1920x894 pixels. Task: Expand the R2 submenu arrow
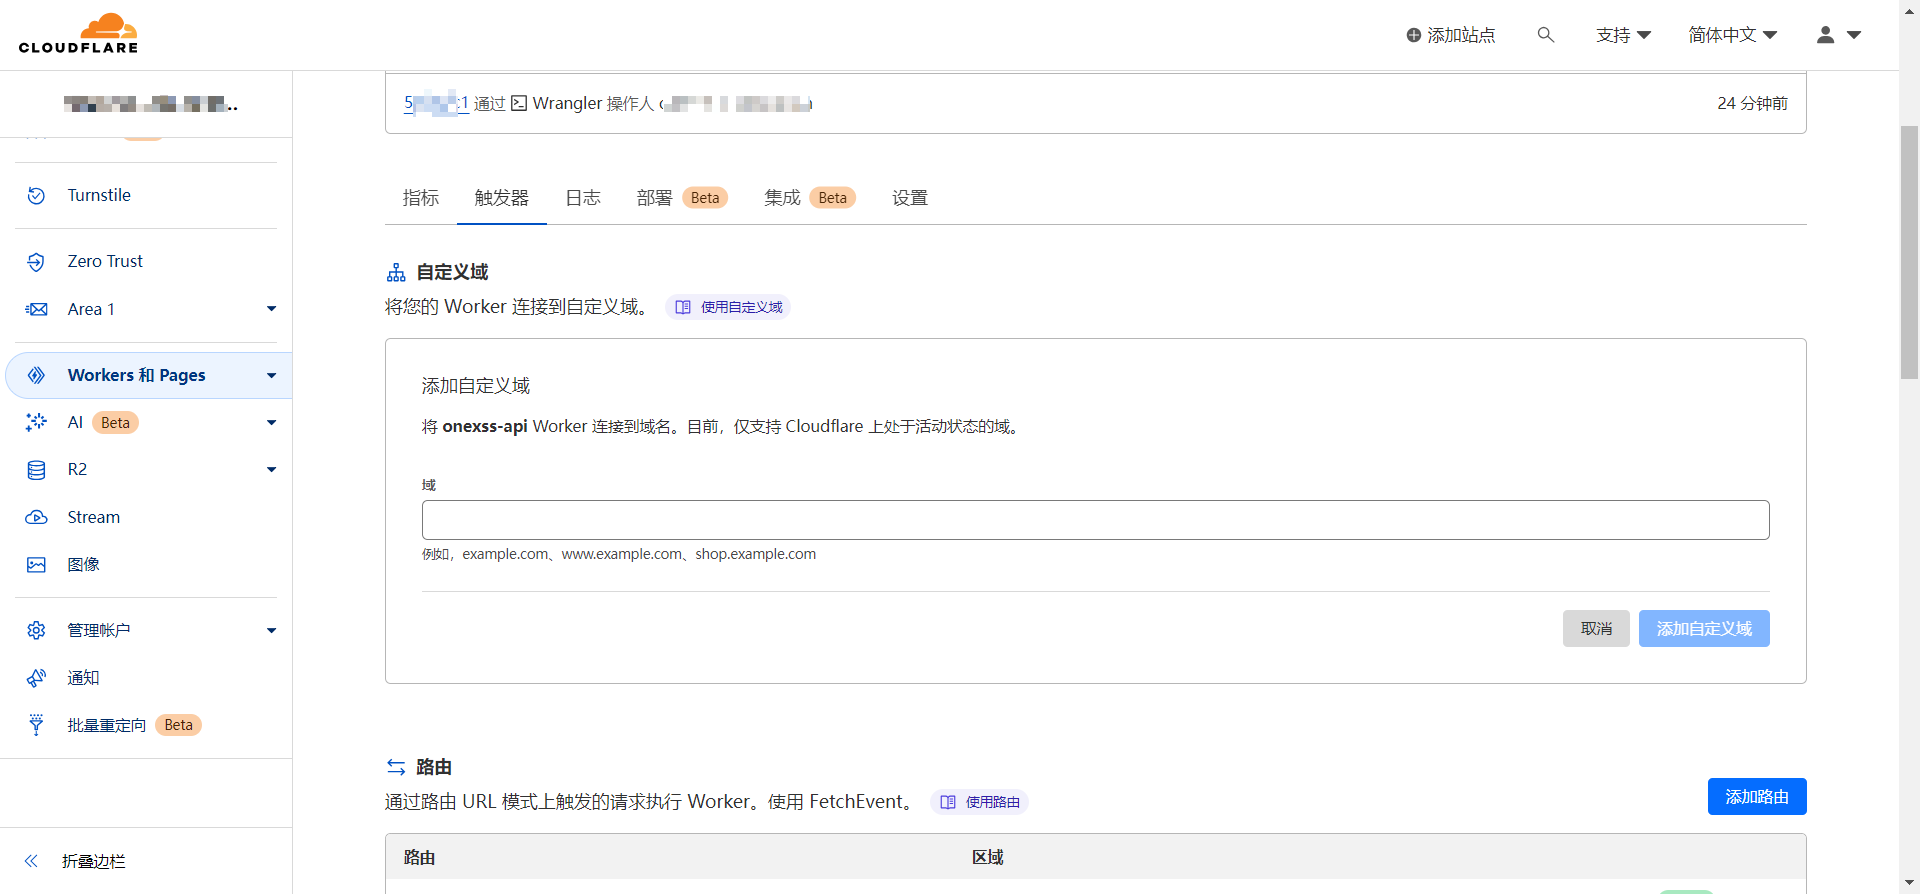[x=271, y=469]
